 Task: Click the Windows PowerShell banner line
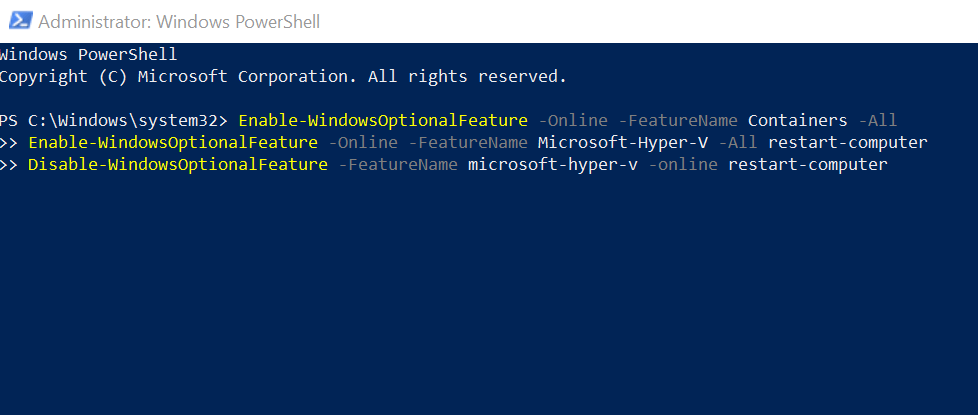[x=89, y=54]
